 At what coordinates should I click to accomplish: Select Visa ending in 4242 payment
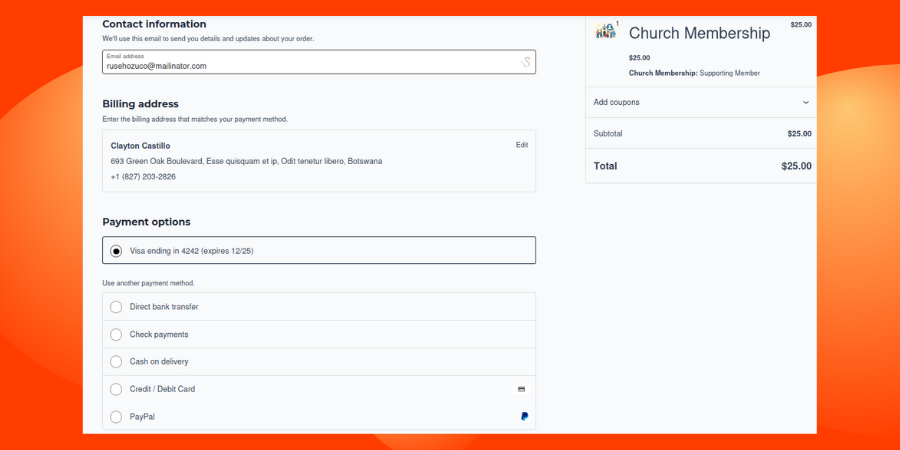(319, 250)
